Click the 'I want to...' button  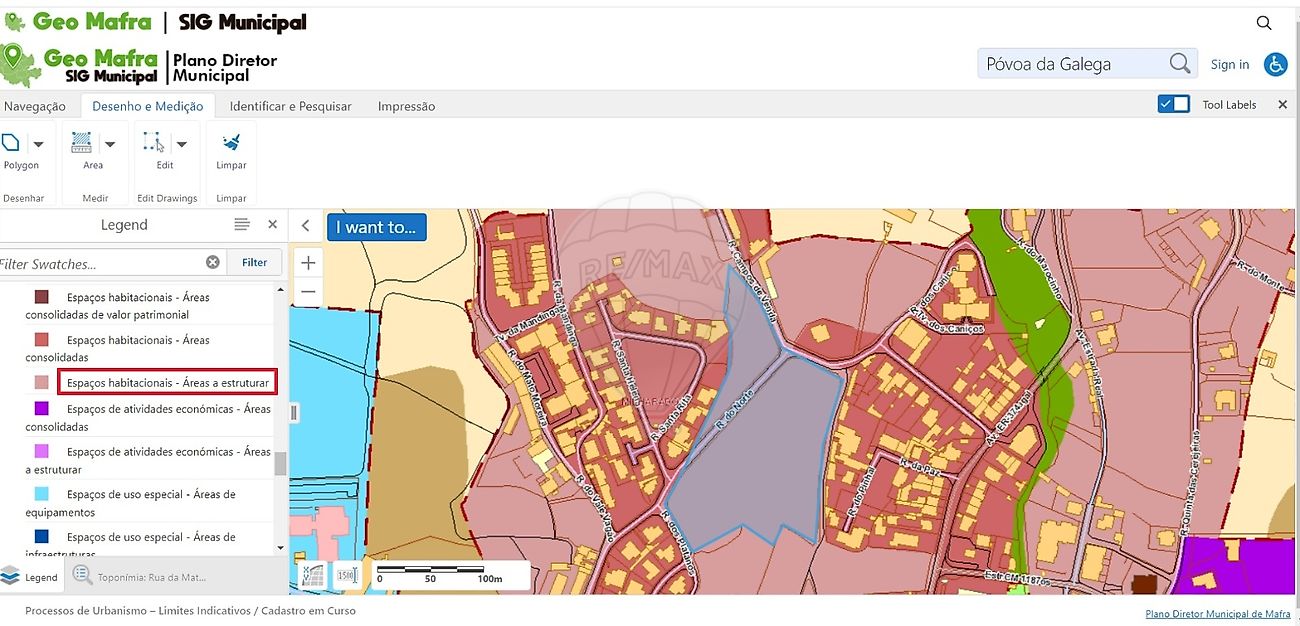click(x=376, y=227)
